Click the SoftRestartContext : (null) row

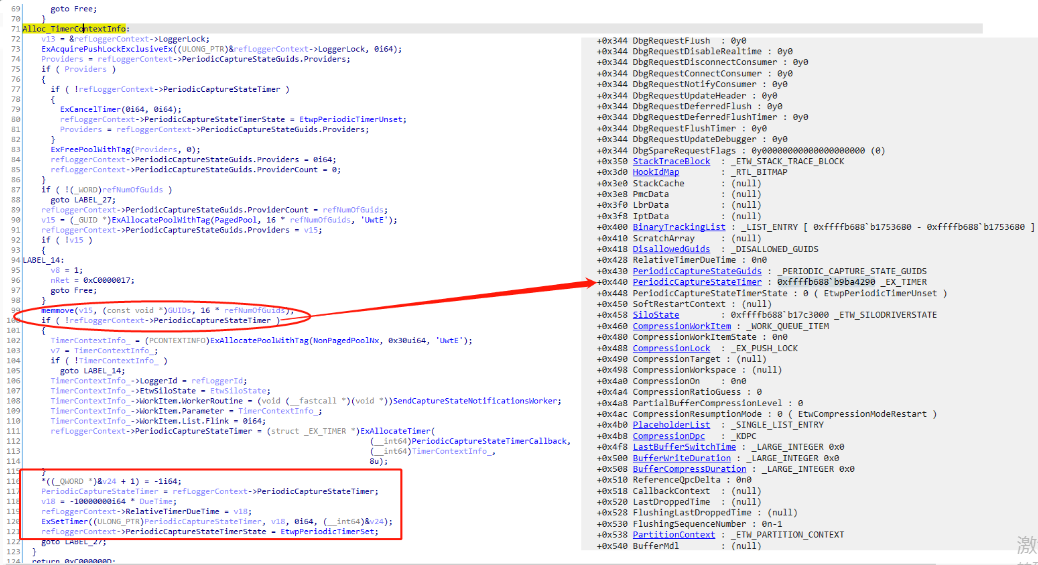pos(684,304)
